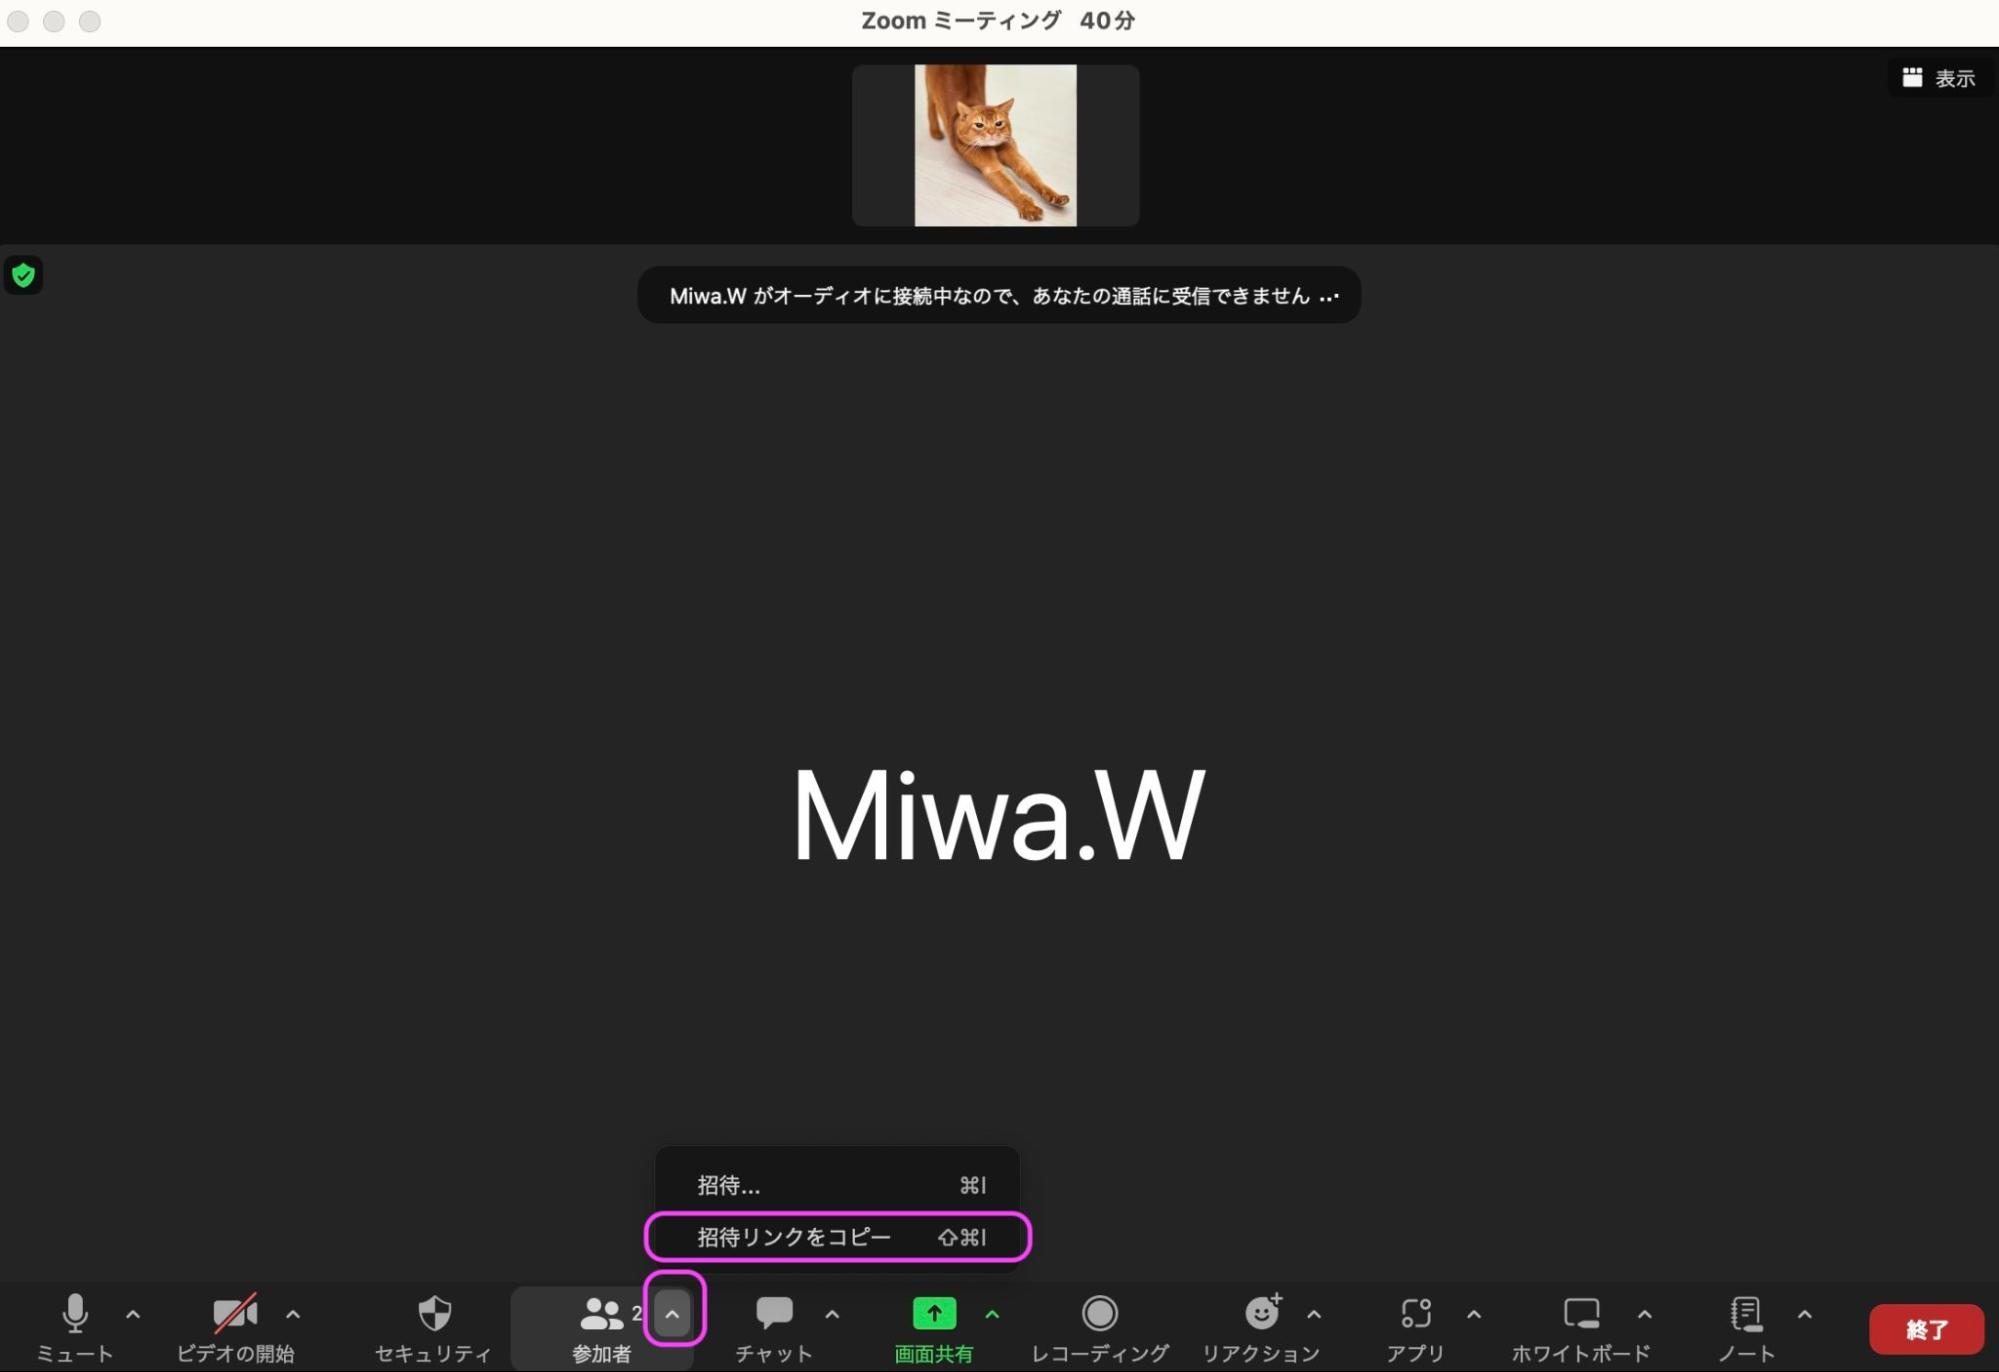
Task: Open the Chat bubble icon
Action: [x=774, y=1313]
